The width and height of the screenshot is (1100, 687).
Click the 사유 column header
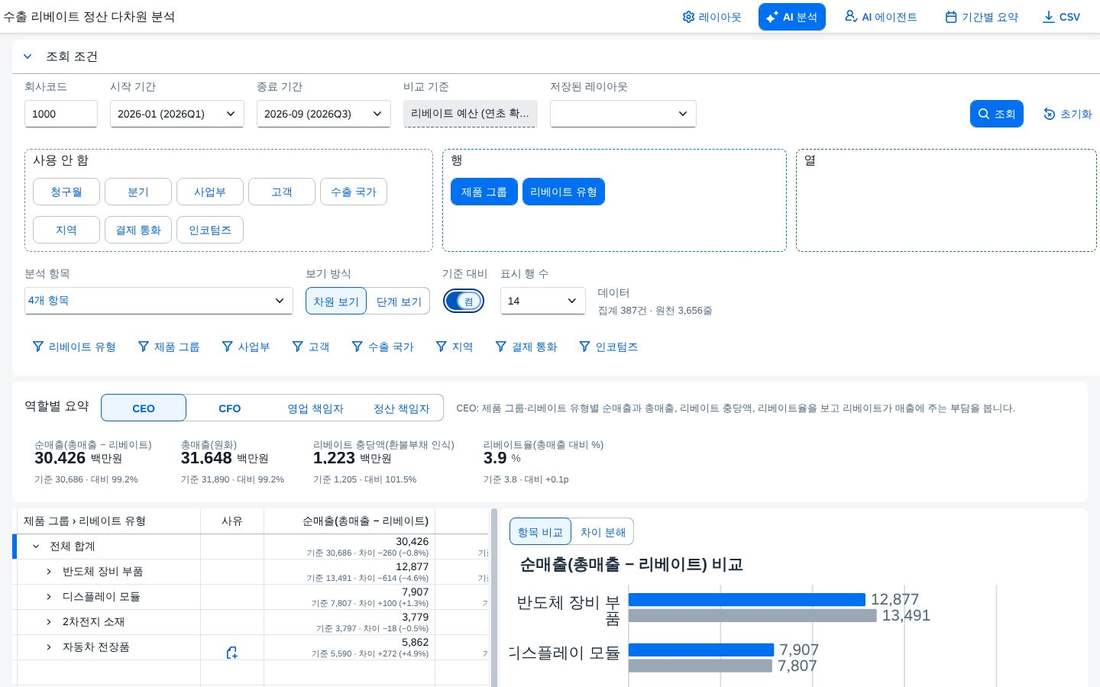click(x=232, y=521)
